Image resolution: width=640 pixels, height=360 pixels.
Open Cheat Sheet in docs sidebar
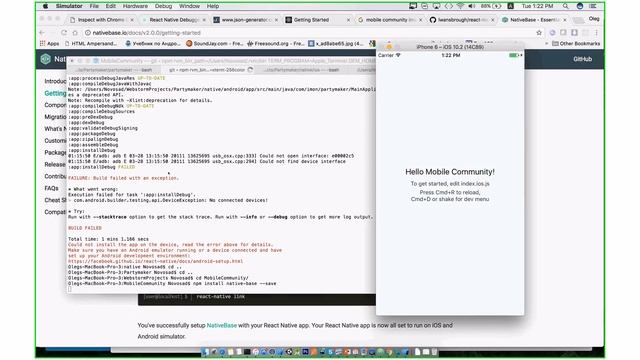click(55, 200)
